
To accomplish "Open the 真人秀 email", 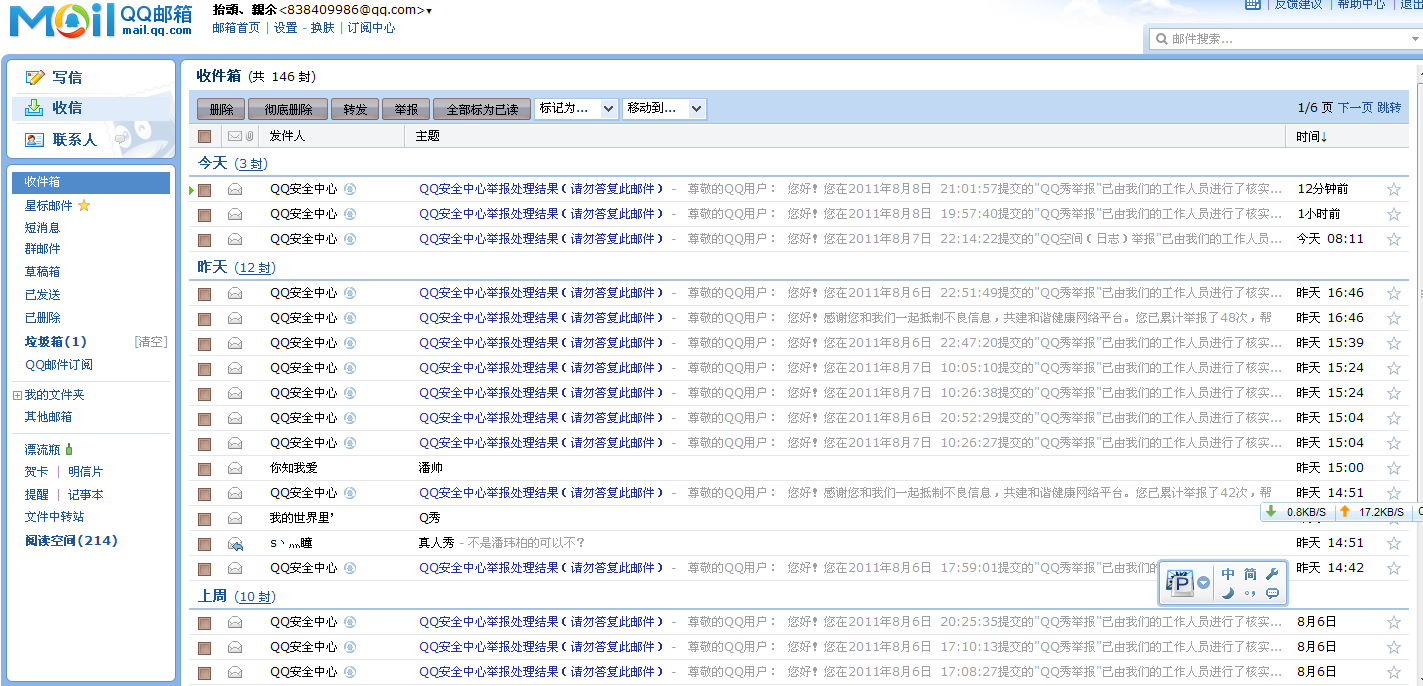I will click(x=436, y=543).
